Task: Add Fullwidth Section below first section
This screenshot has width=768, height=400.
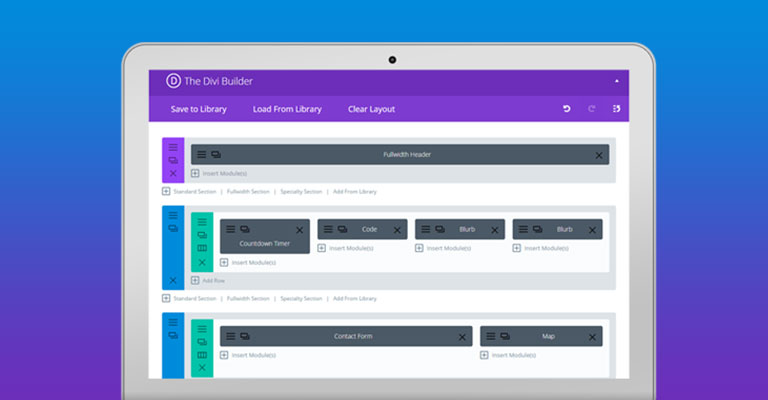Action: [x=248, y=191]
